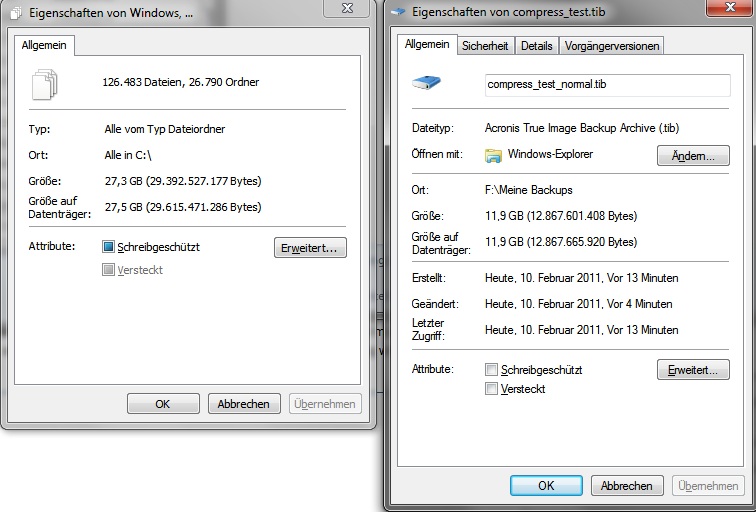Click value 'Alle vom Typ Dateiordner'

pos(165,129)
